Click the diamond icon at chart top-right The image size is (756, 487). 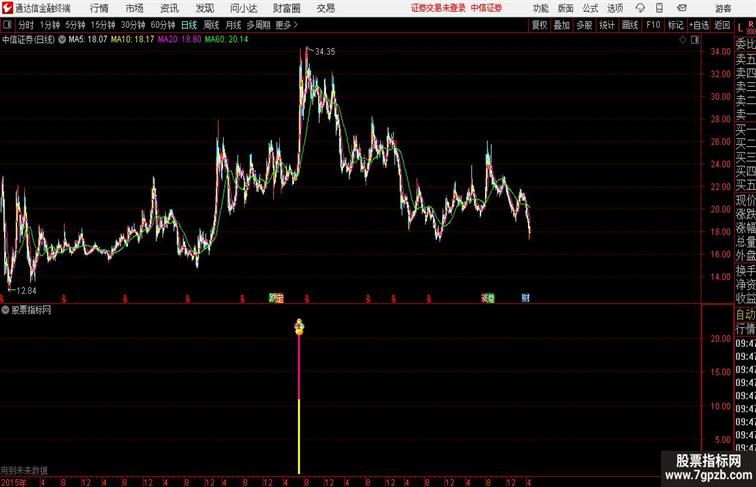click(x=683, y=40)
